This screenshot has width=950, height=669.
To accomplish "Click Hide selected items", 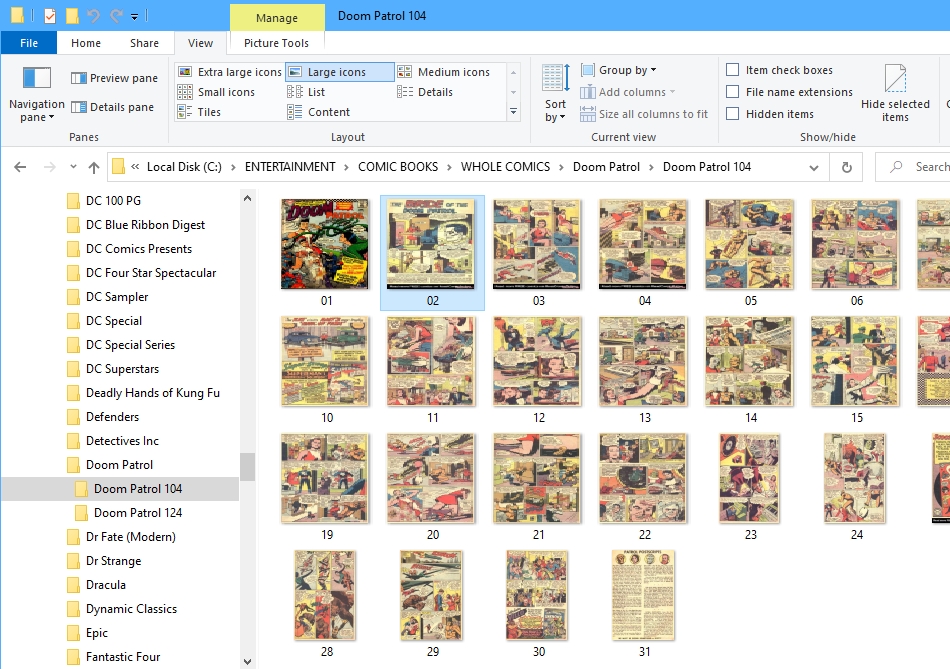I will (x=895, y=93).
